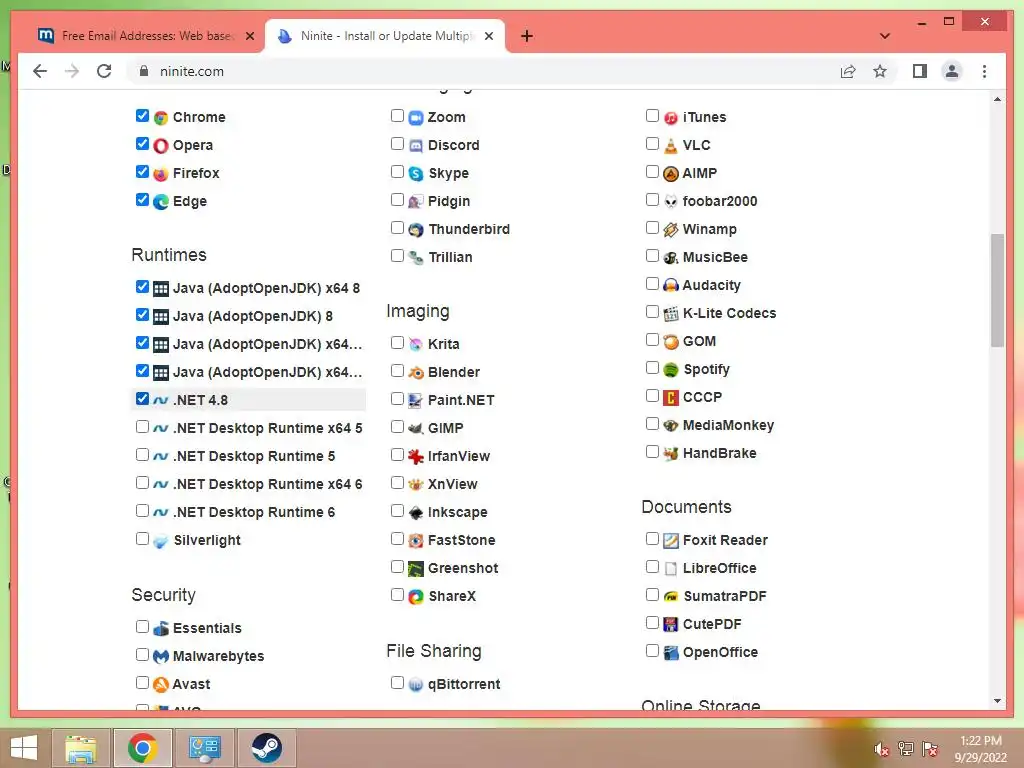Check the Silverlight checkbox
Image resolution: width=1024 pixels, height=768 pixels.
(x=142, y=539)
